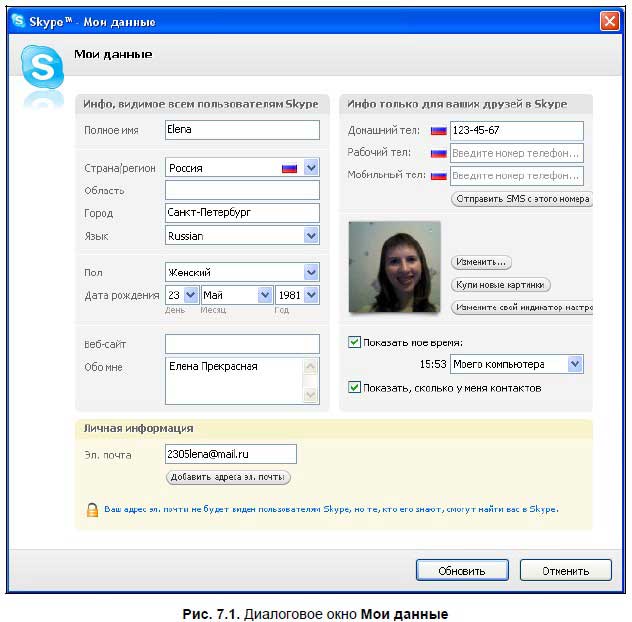The image size is (632, 622).
Task: Click the flag icon beside work phone
Action: 438,153
